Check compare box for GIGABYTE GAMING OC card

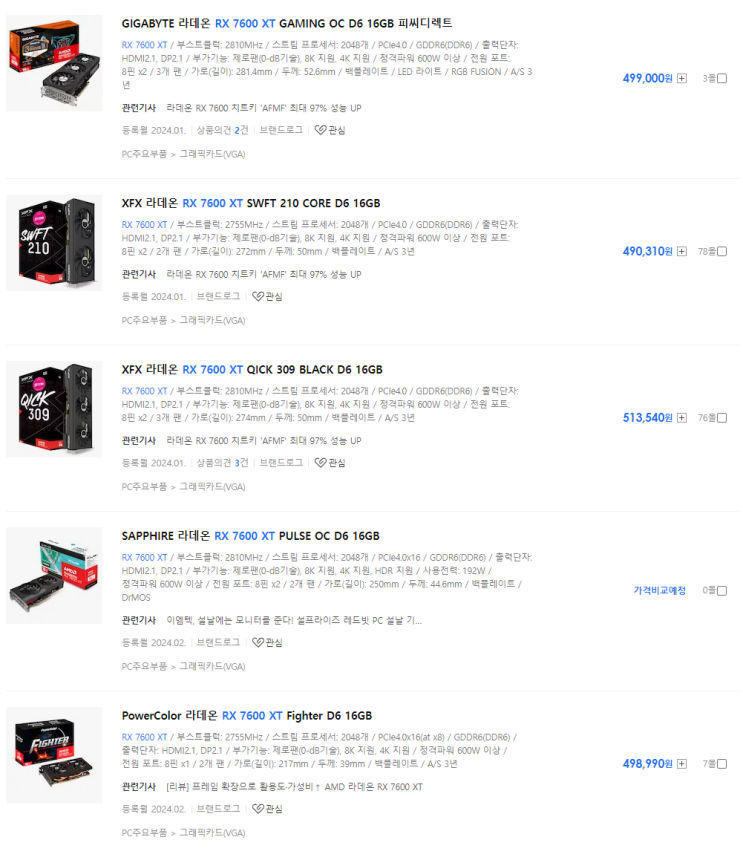722,78
